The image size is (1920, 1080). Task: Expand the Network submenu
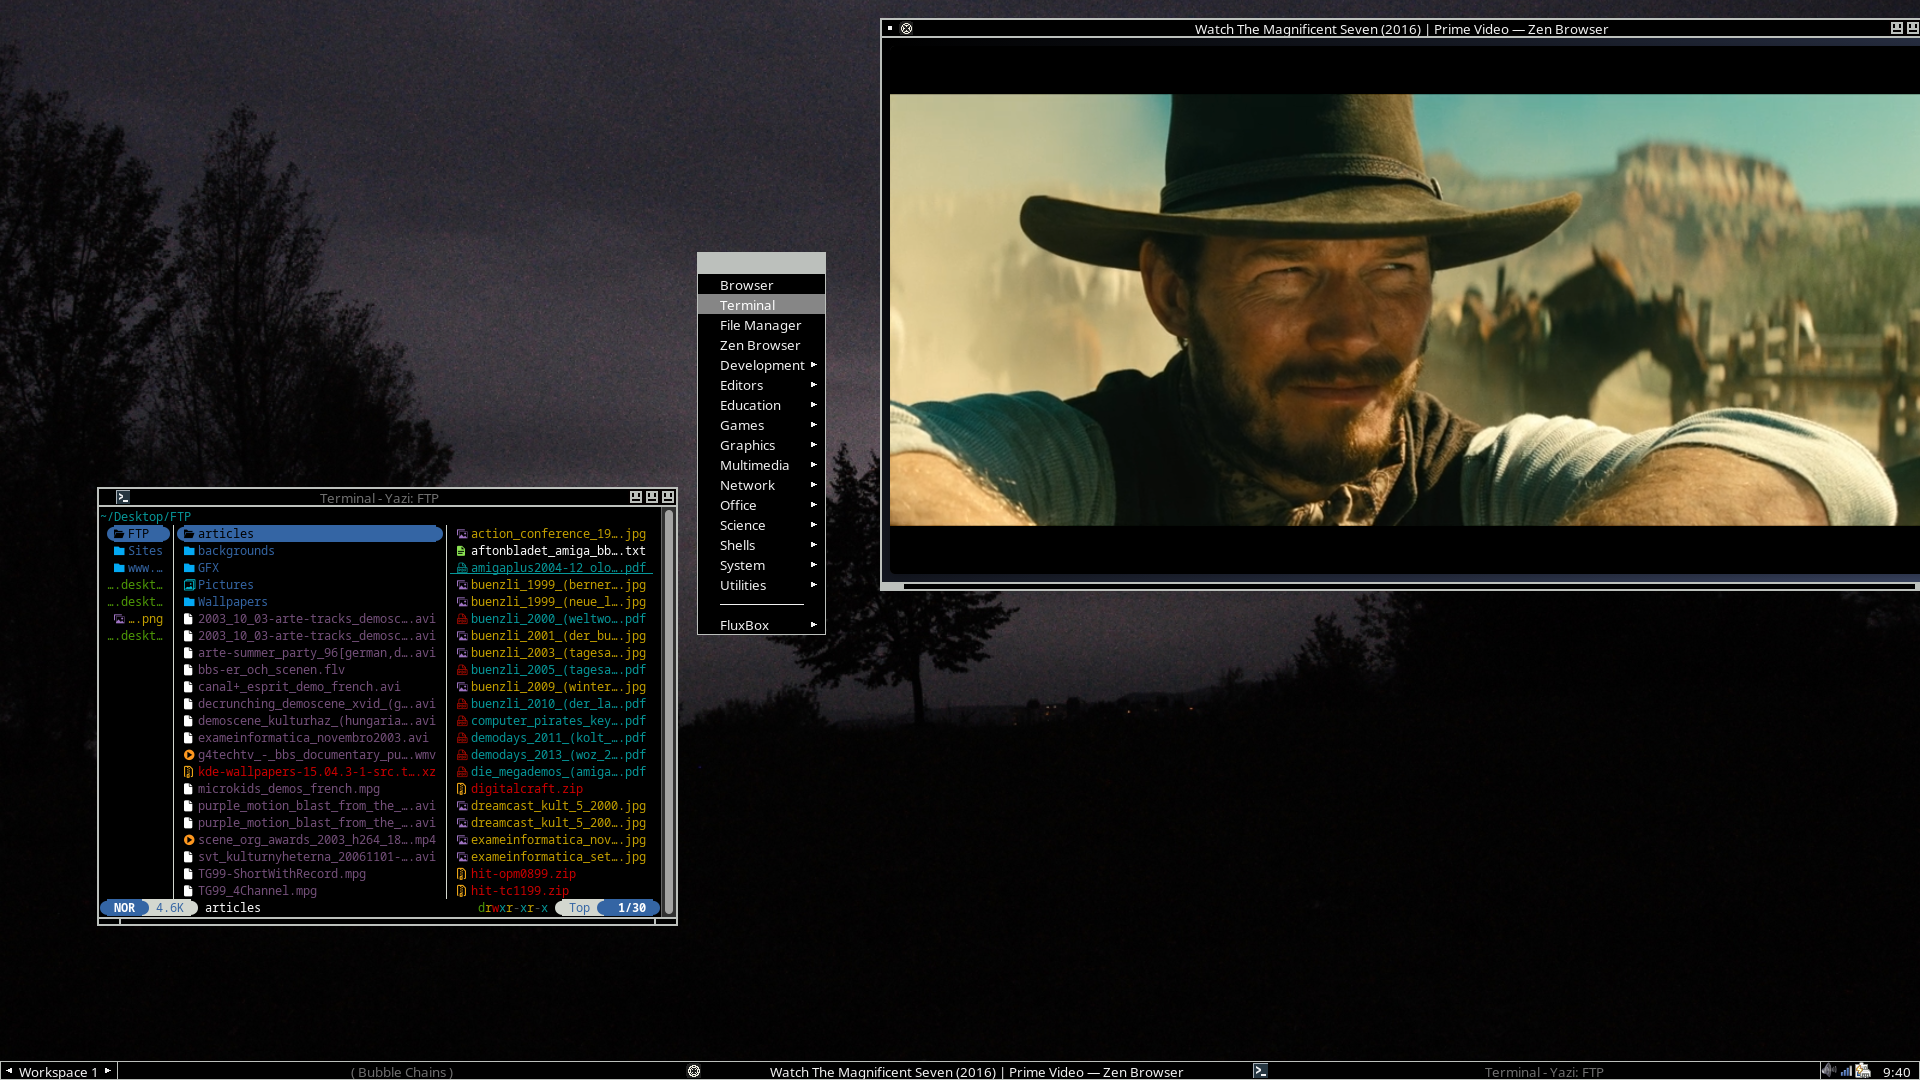761,485
